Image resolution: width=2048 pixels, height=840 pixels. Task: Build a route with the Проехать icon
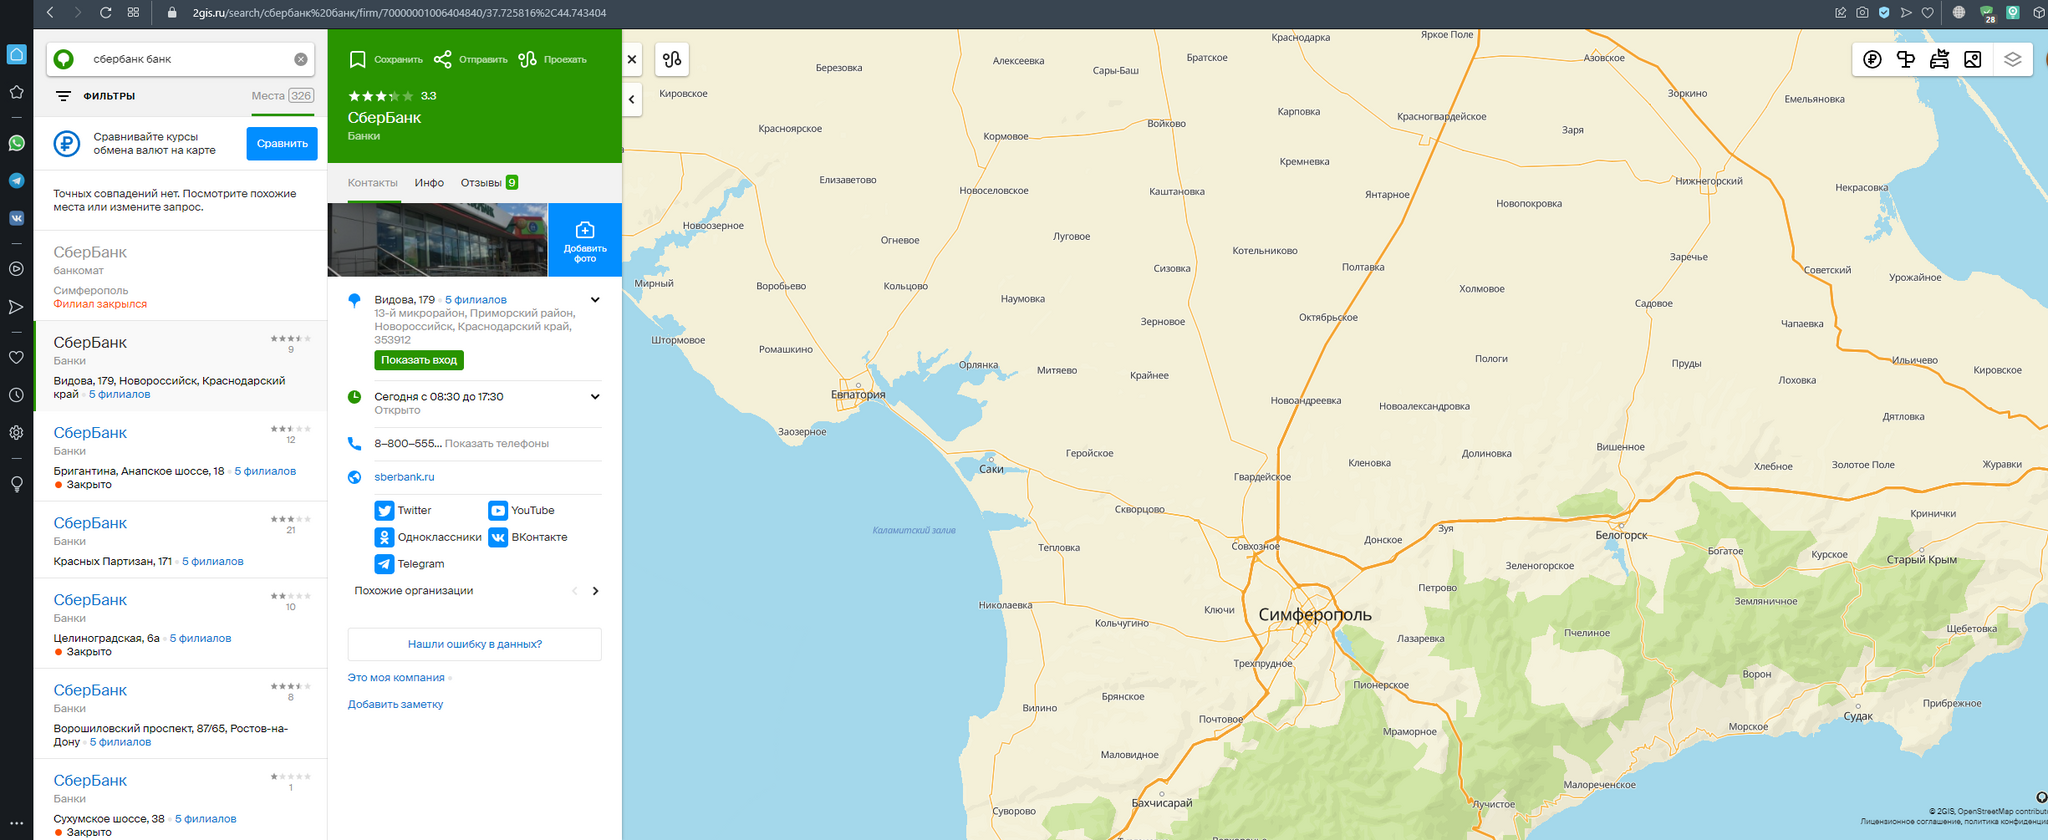(x=527, y=59)
